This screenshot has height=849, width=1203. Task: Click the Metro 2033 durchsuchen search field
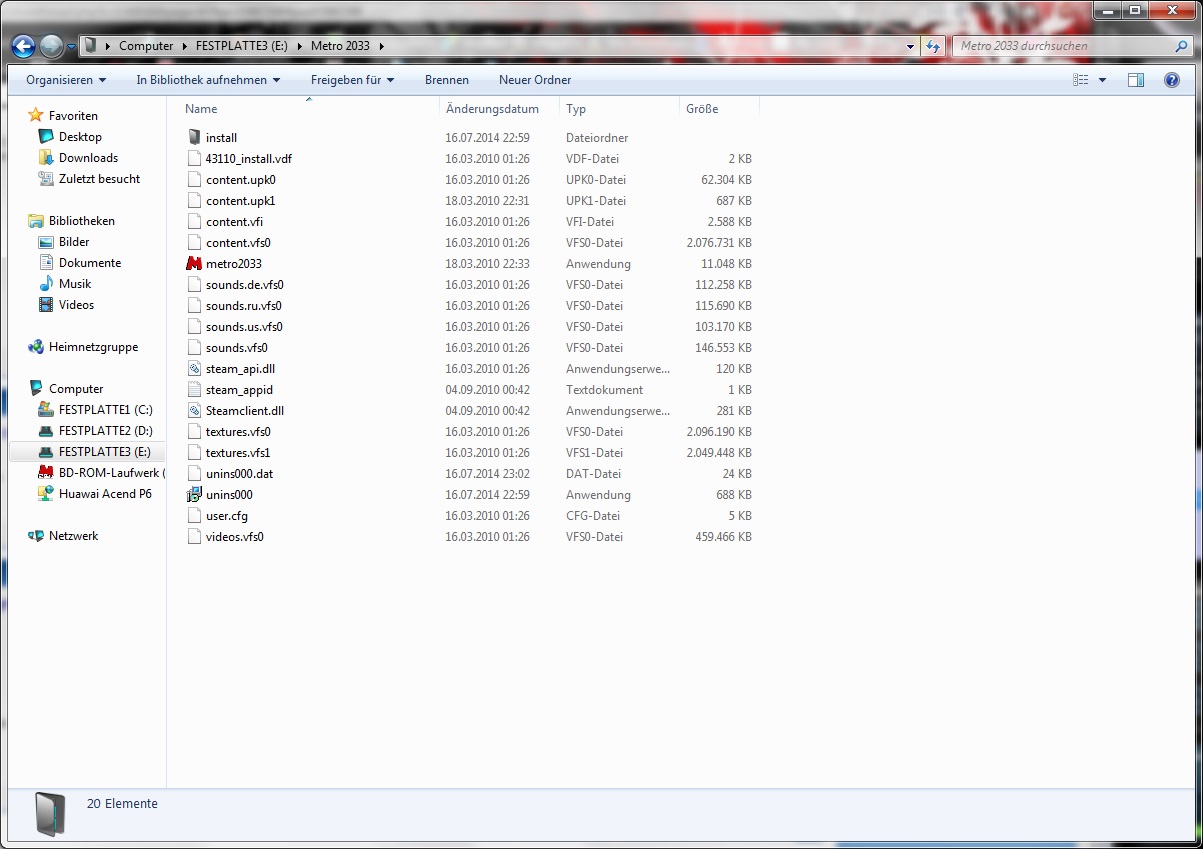[1062, 46]
